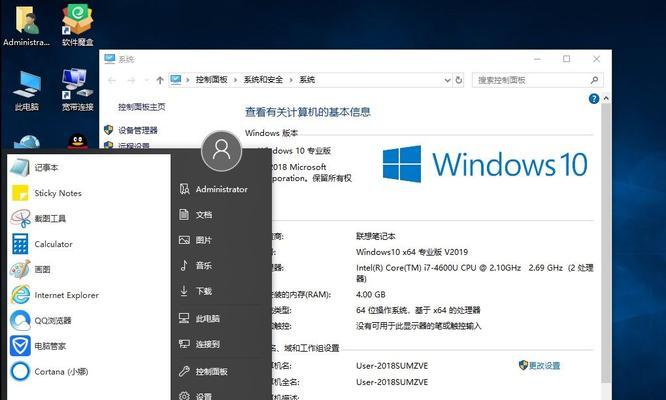Select the Windows10 x64 专业版 V2019 text
The image size is (666, 400).
tap(412, 252)
